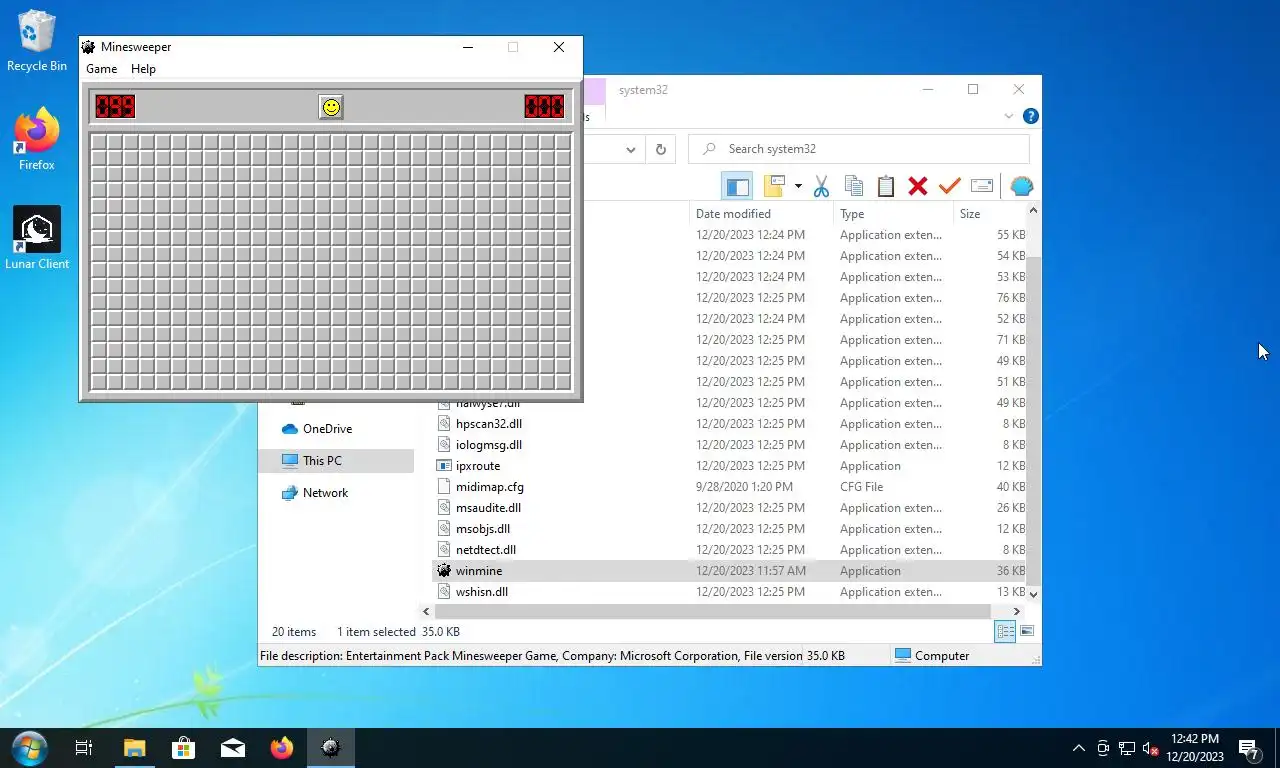
Task: Sort by the Size column header
Action: (x=990, y=213)
